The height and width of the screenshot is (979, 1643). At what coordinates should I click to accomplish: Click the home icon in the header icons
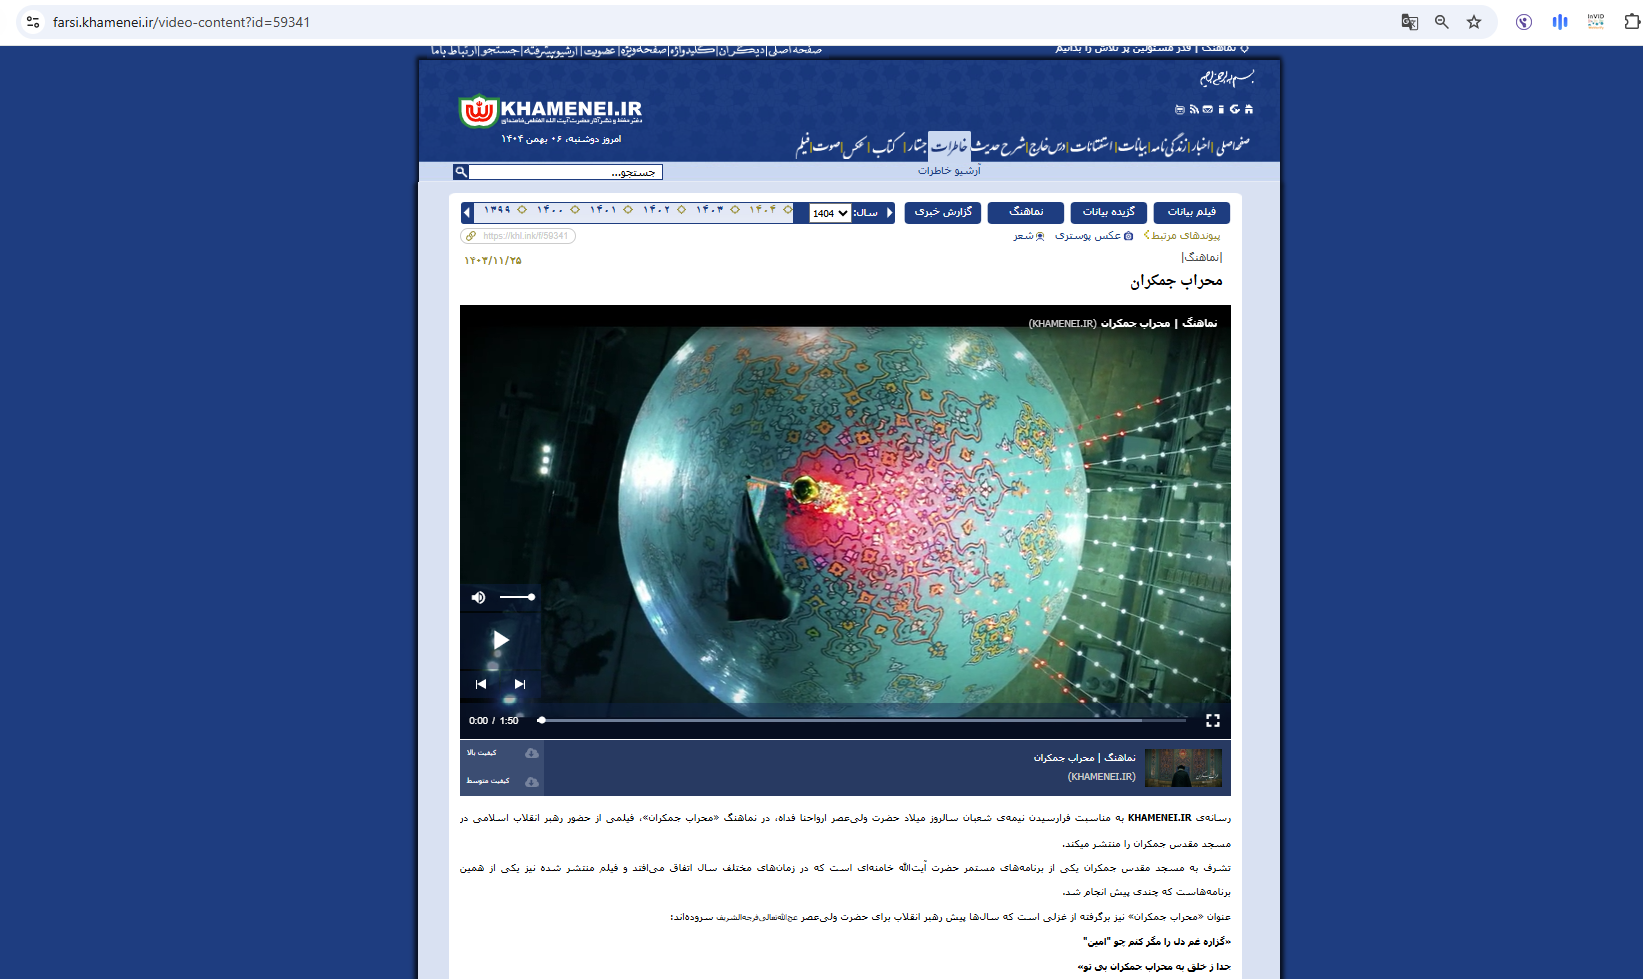1248,109
